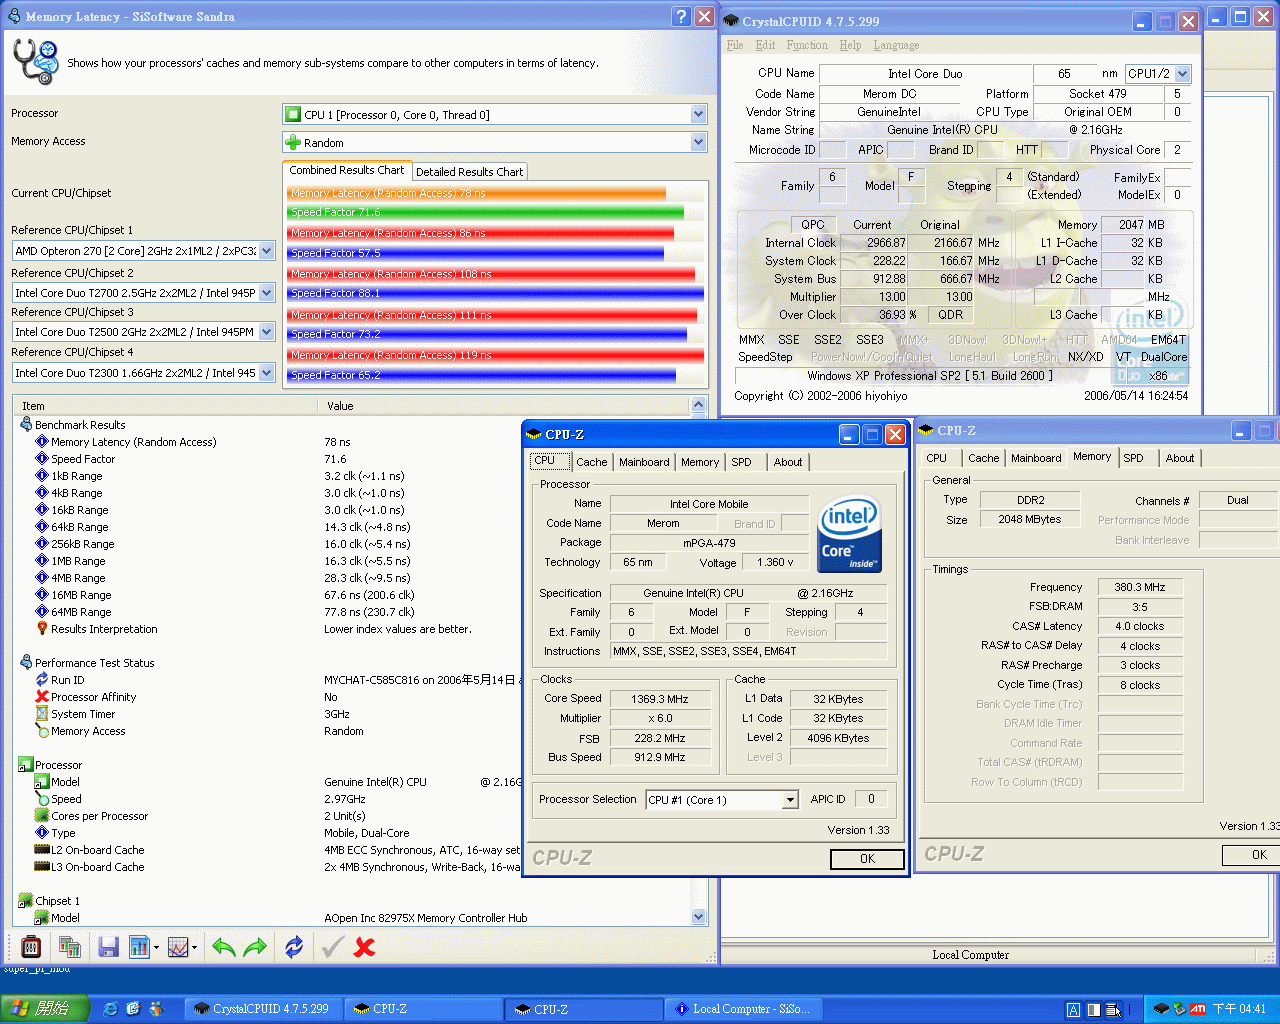Click the grey checkmark accept icon
This screenshot has height=1024, width=1280.
pyautogui.click(x=333, y=946)
